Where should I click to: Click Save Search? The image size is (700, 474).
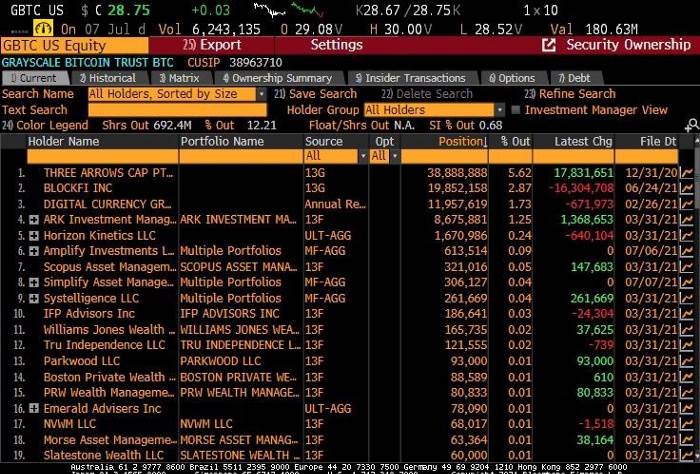click(x=316, y=94)
